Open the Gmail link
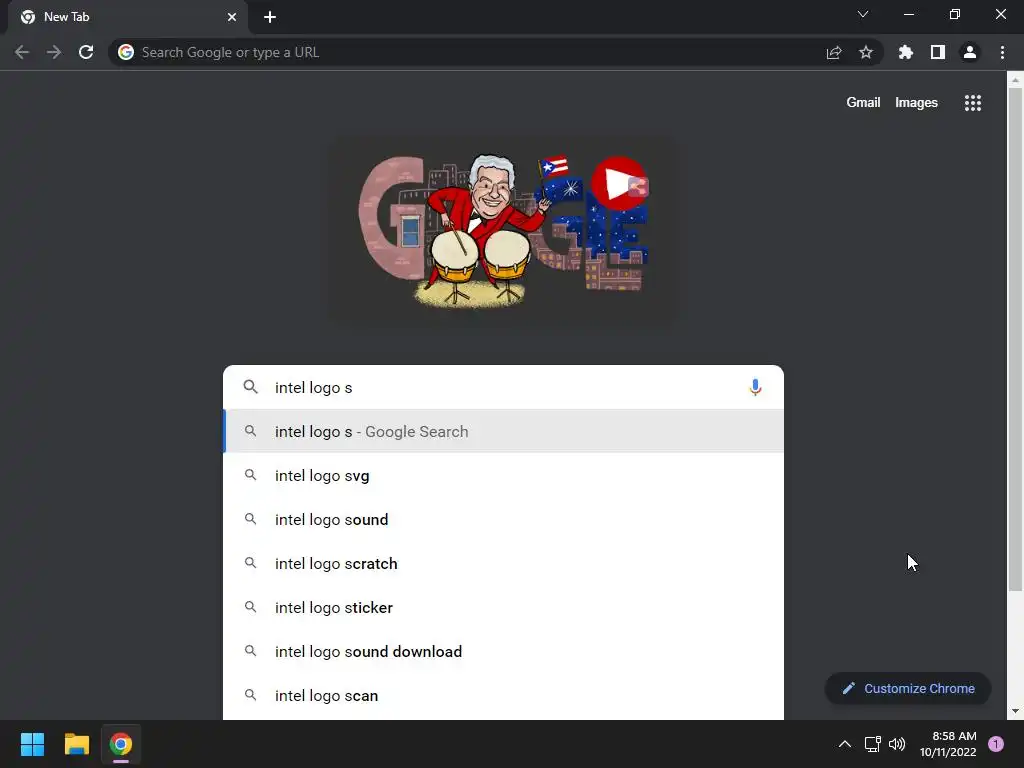Viewport: 1024px width, 768px height. click(x=863, y=103)
